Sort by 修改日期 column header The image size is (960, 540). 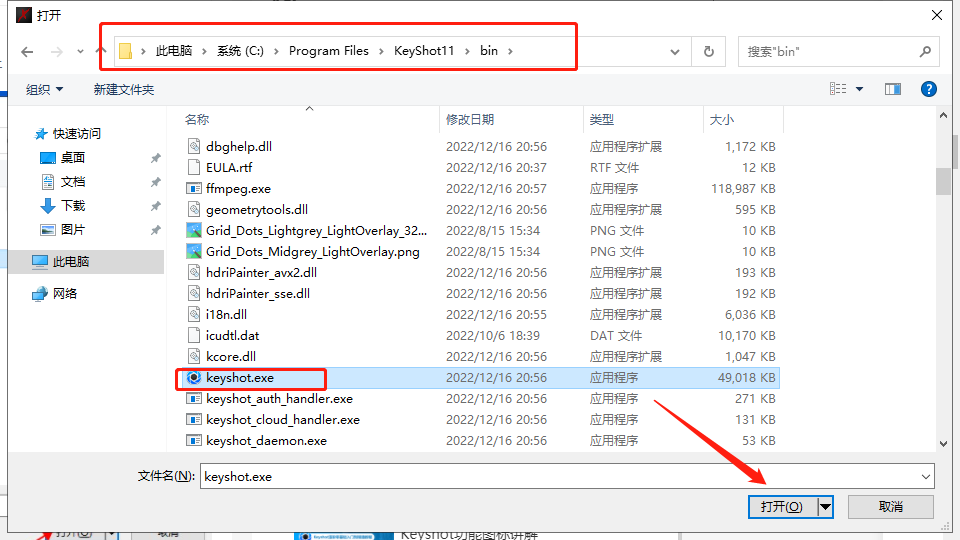512,119
